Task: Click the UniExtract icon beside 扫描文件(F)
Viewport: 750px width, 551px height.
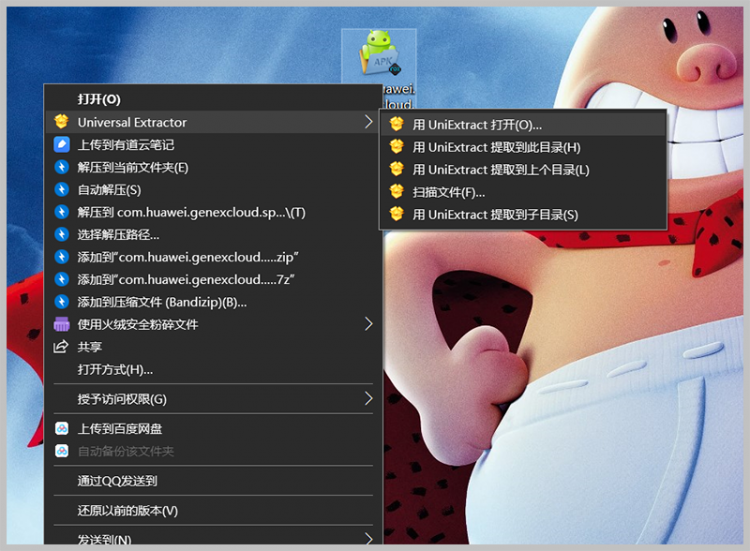Action: [397, 192]
